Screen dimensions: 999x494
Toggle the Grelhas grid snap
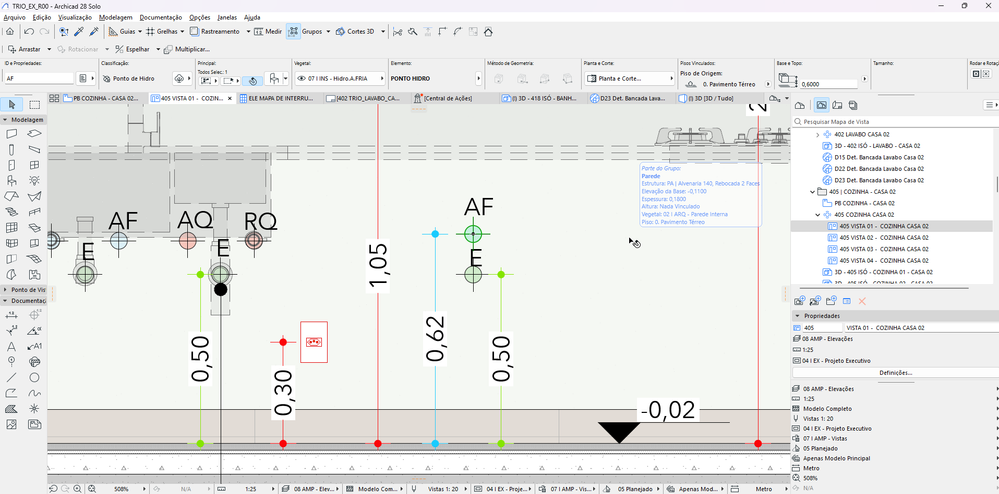click(162, 31)
